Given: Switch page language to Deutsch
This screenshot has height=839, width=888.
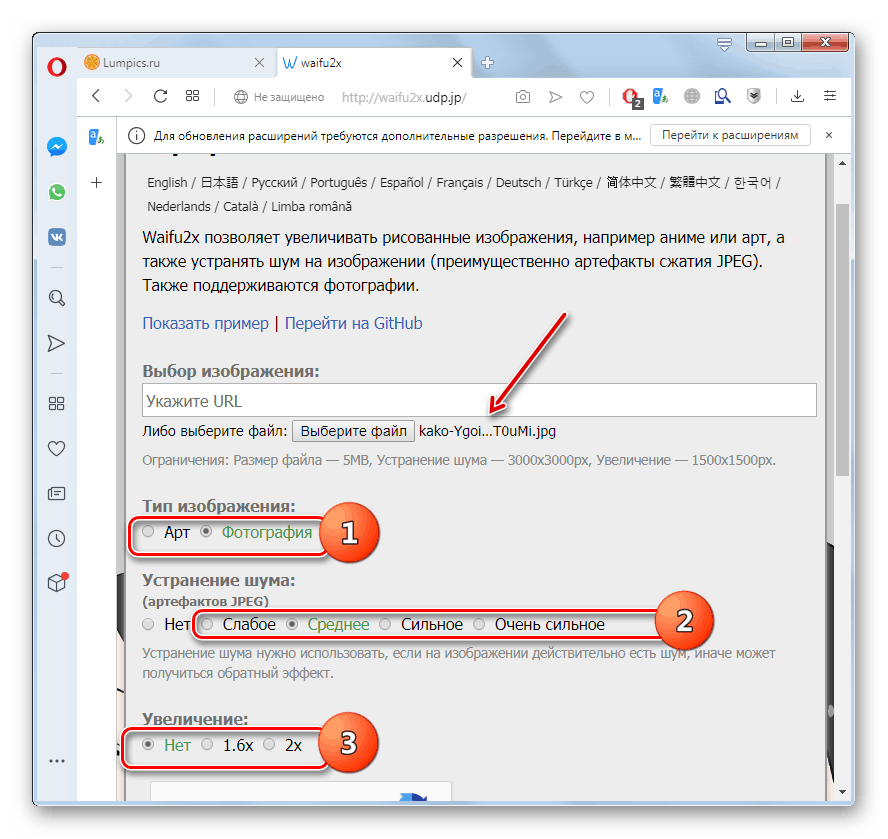Looking at the screenshot, I should click(x=518, y=182).
